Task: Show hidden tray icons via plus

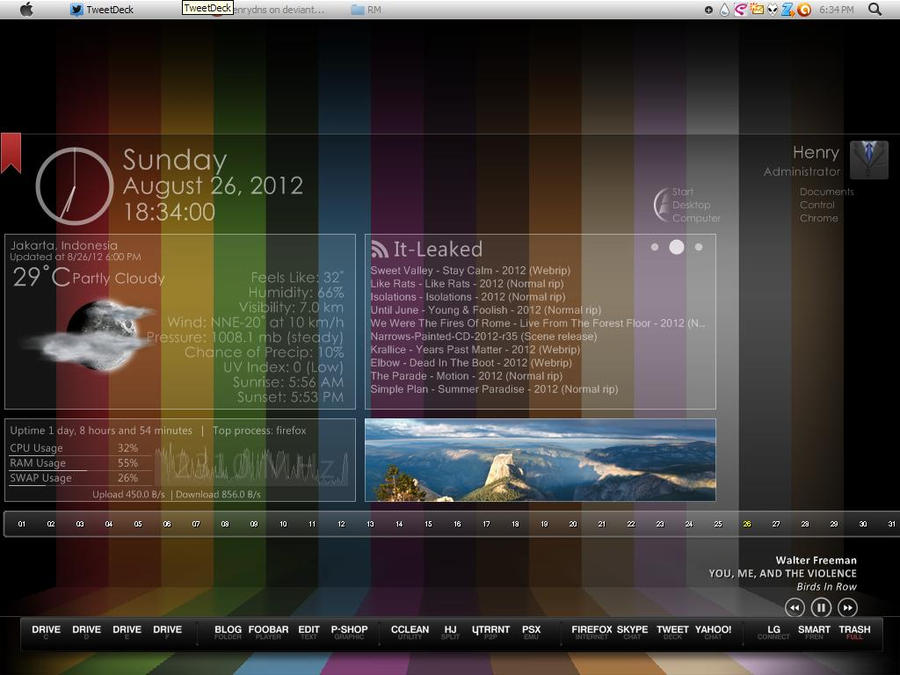Action: click(x=709, y=10)
